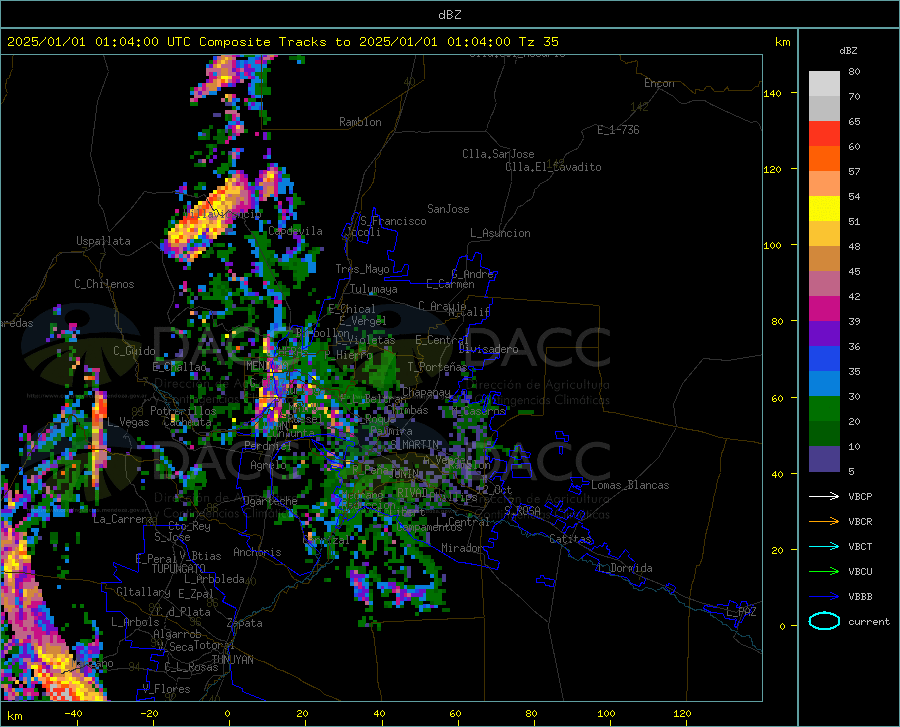Screen dimensions: 900x727
Task: Click the Catitas place label
Action: point(571,539)
